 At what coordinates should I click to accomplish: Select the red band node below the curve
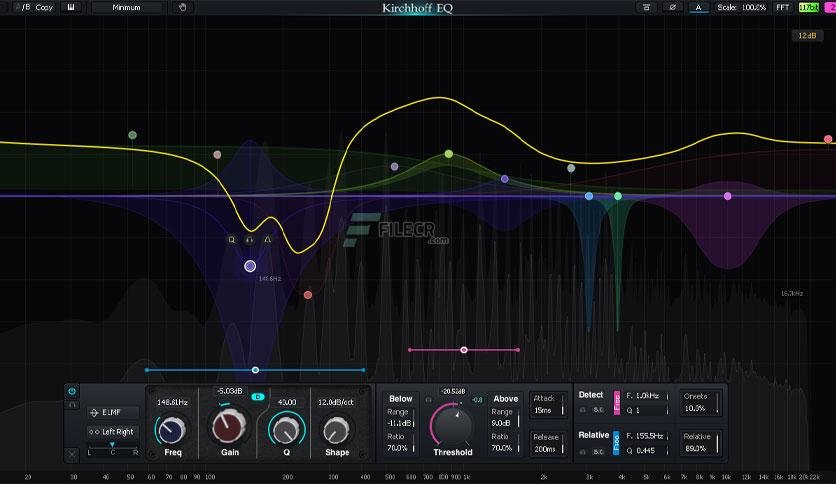pyautogui.click(x=308, y=295)
